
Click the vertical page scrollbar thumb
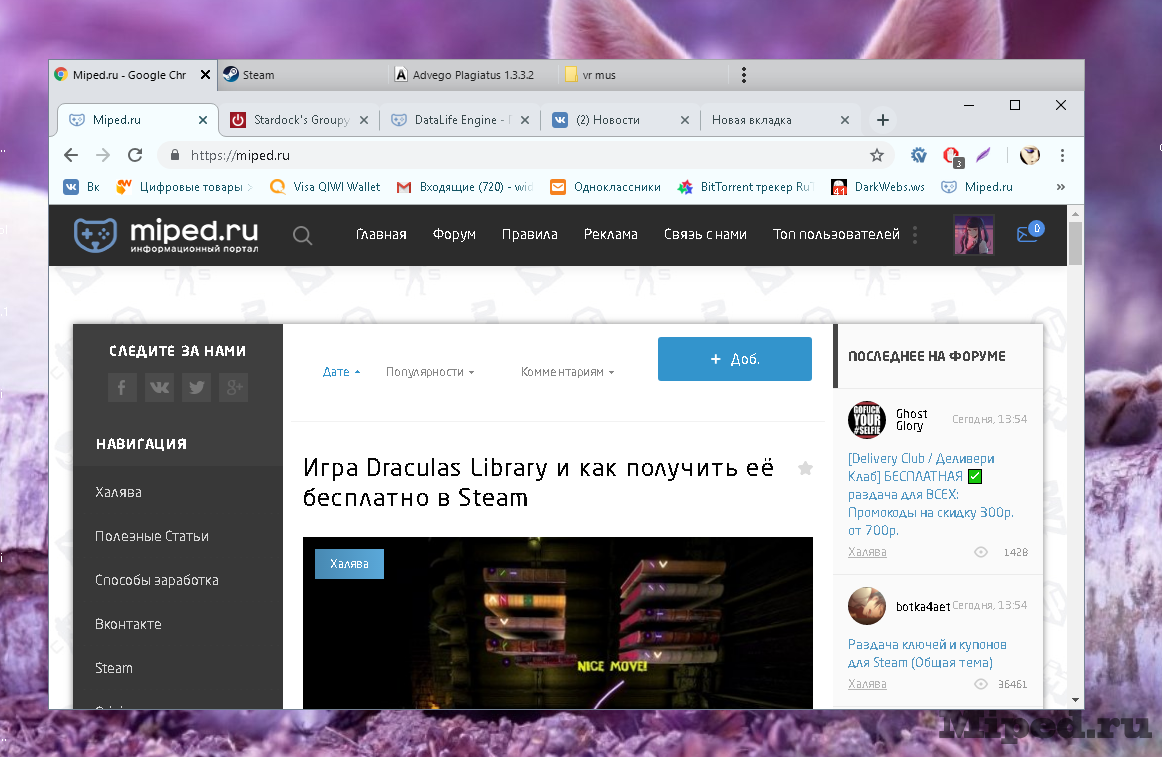point(1075,244)
